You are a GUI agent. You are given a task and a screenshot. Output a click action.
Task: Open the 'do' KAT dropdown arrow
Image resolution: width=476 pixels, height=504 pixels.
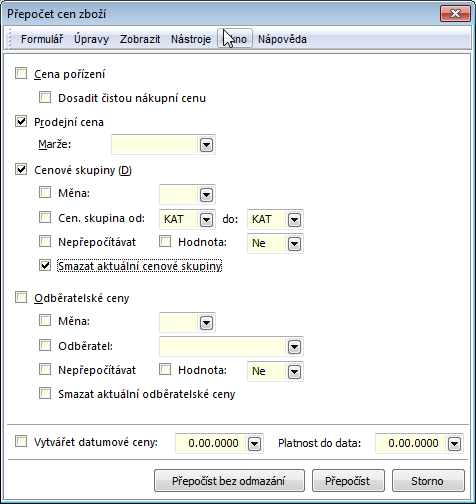[294, 220]
